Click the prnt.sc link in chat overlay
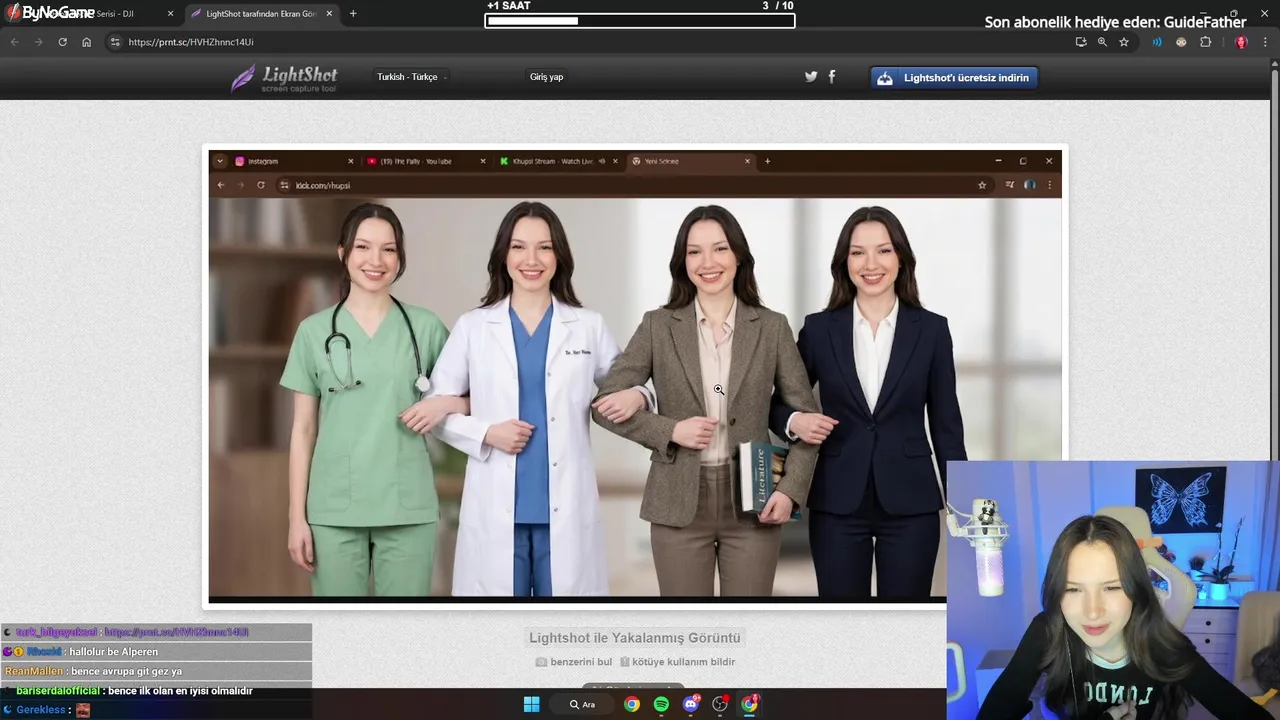 pos(176,632)
